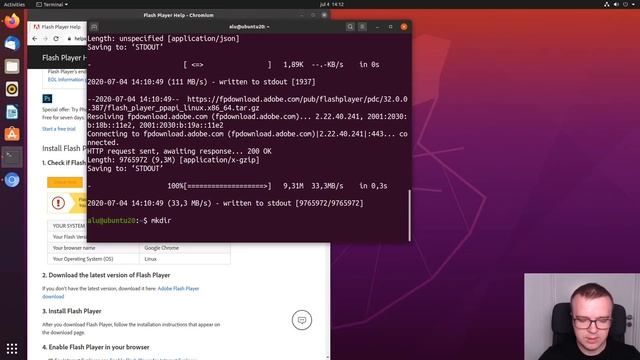The image size is (640, 360).
Task: Click the Chromium window title bar
Action: pyautogui.click(x=178, y=15)
